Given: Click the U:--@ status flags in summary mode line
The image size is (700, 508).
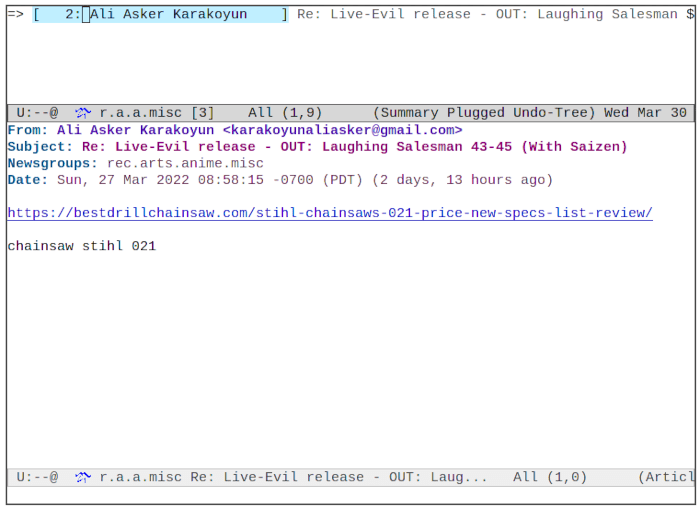Looking at the screenshot, I should [x=37, y=113].
